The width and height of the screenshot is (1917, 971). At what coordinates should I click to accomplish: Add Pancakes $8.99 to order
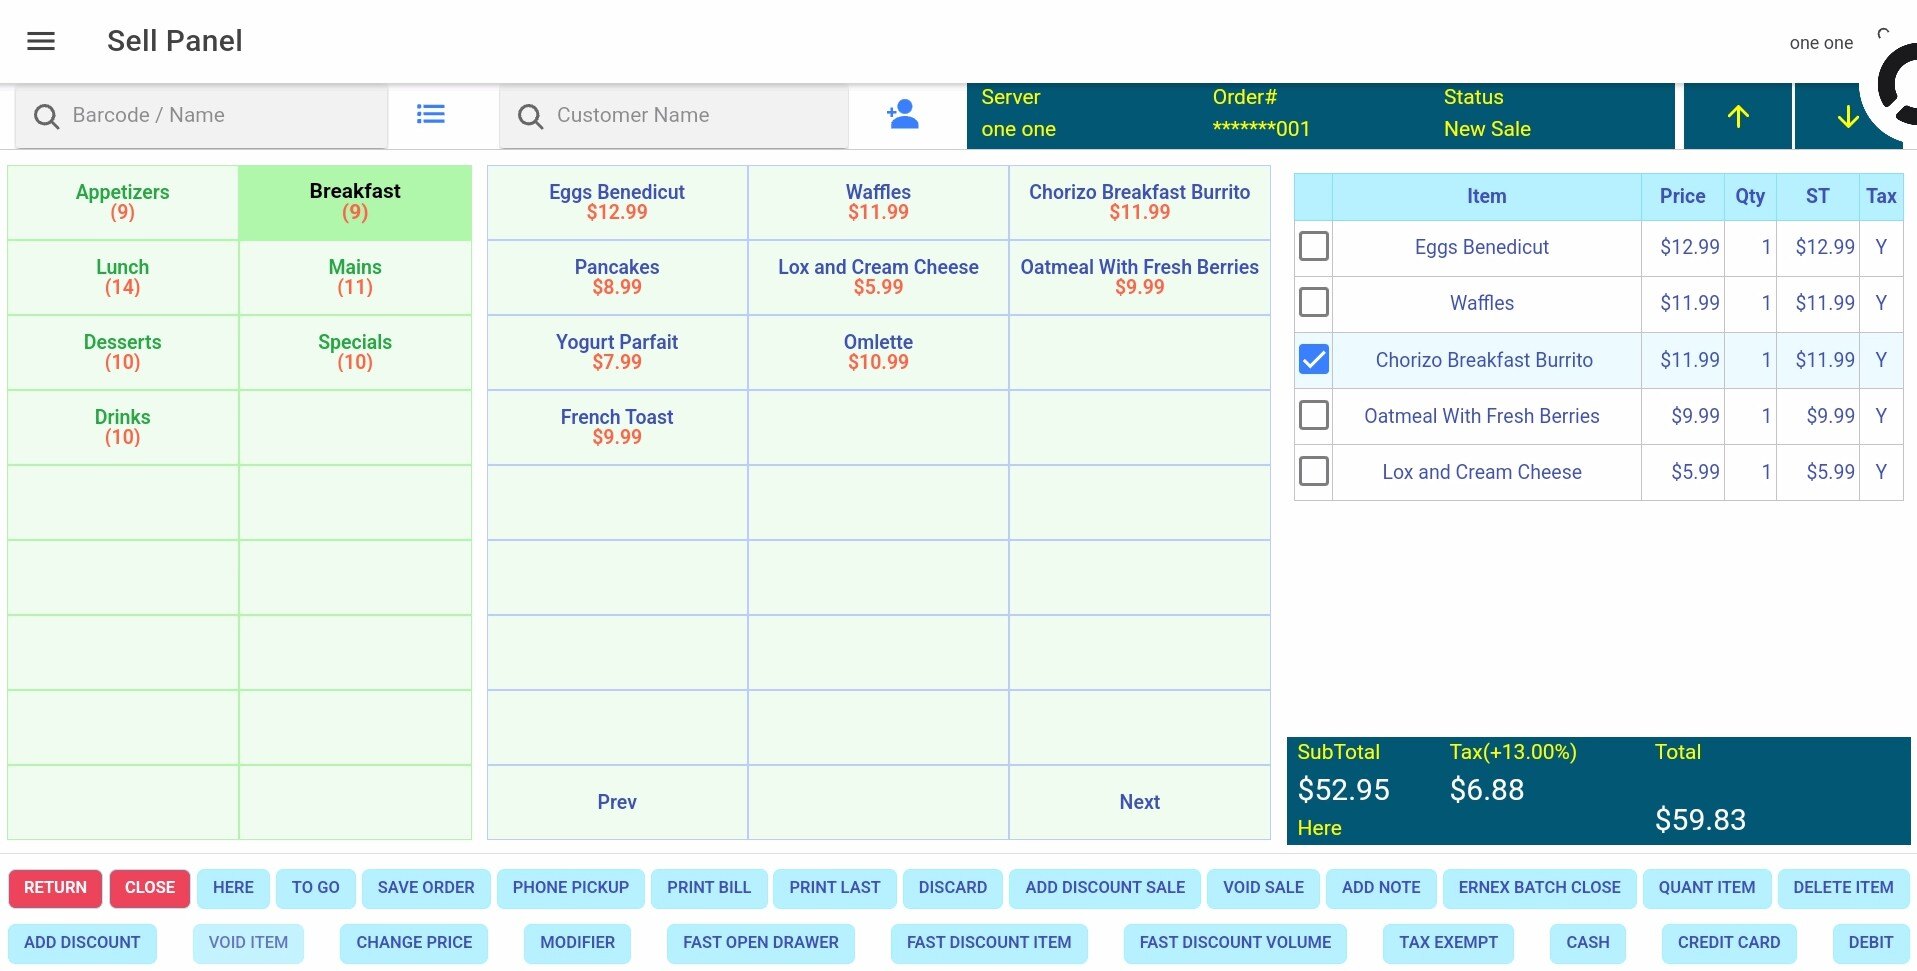coord(617,277)
